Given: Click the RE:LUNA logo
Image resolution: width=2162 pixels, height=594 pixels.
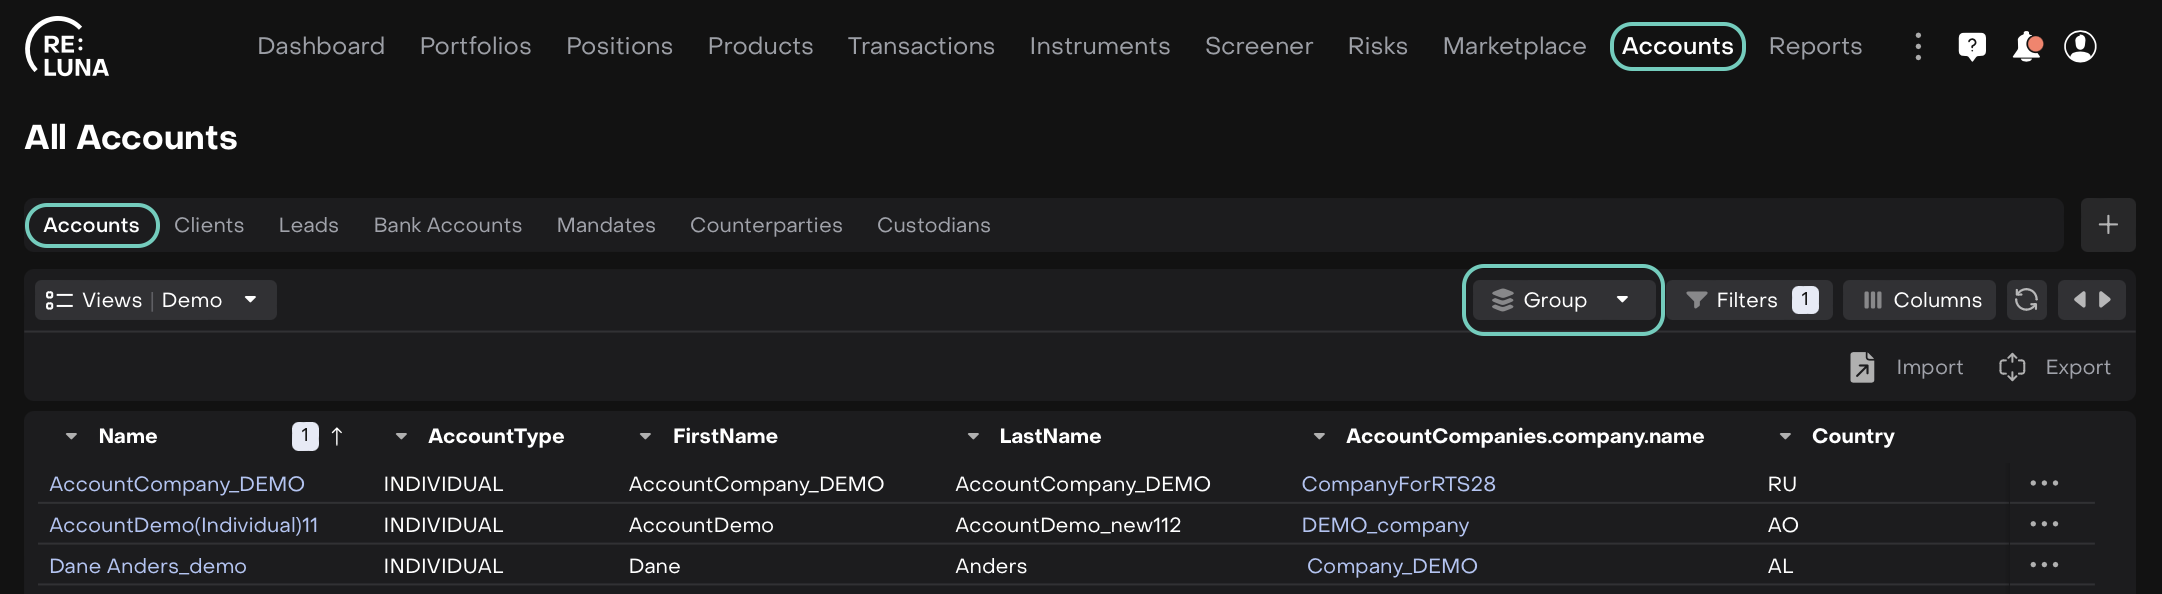Looking at the screenshot, I should 67,48.
